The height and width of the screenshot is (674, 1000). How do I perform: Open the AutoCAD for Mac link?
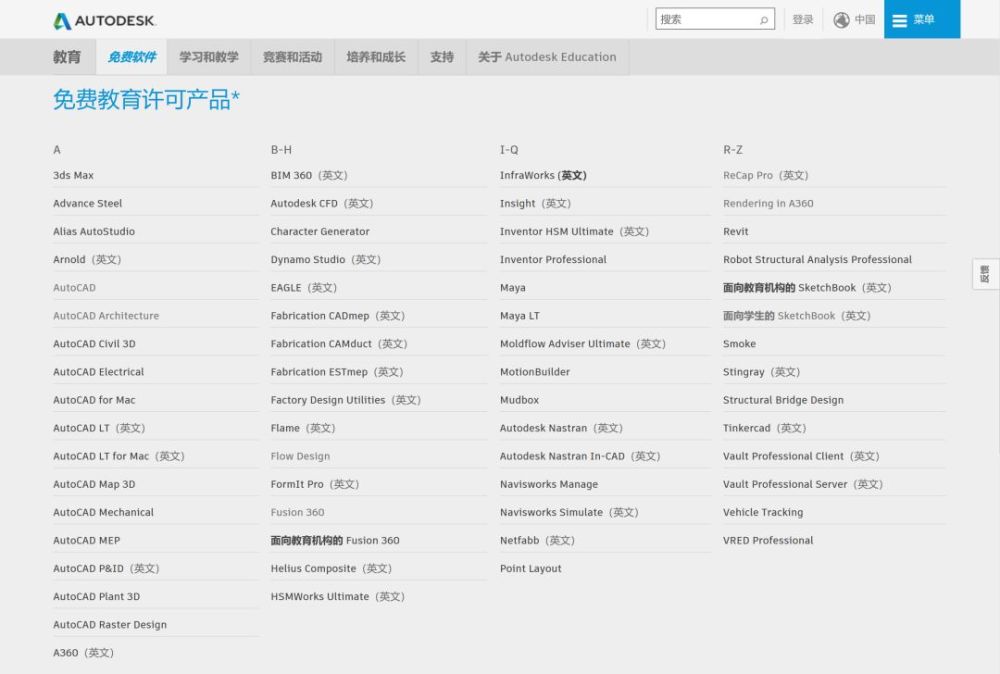[94, 400]
